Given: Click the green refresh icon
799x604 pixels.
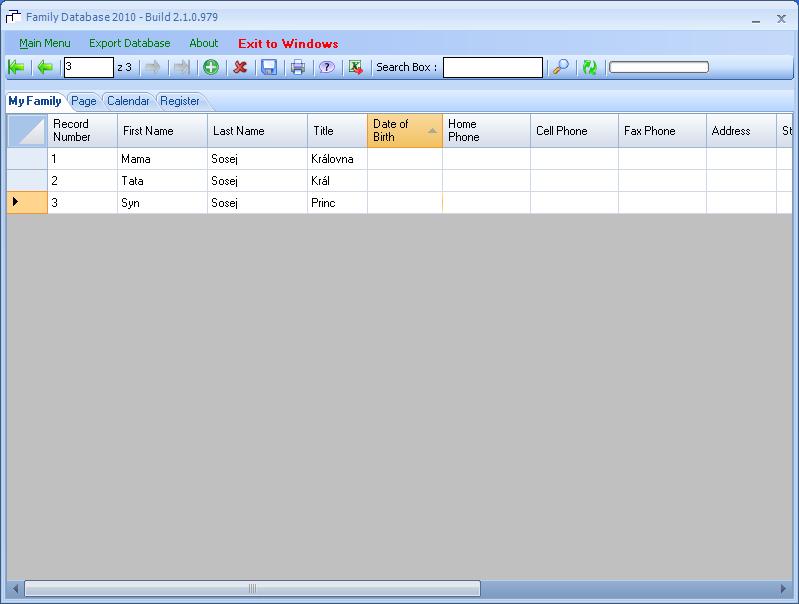Looking at the screenshot, I should pos(590,67).
